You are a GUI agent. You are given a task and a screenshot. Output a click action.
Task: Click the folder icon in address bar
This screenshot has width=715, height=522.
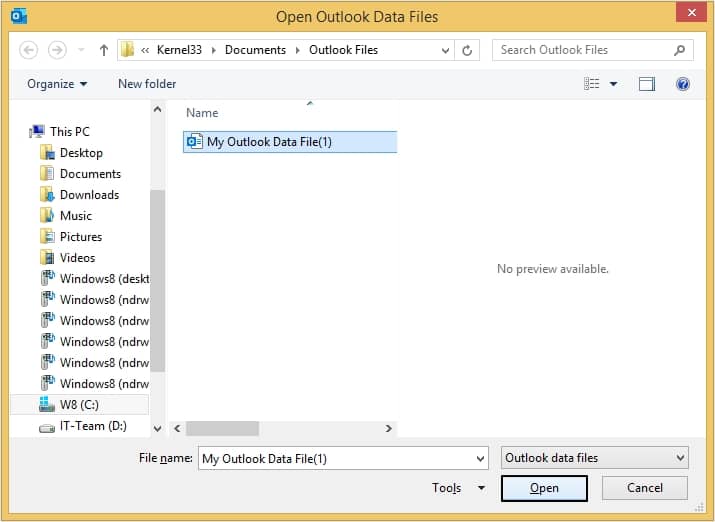[128, 50]
